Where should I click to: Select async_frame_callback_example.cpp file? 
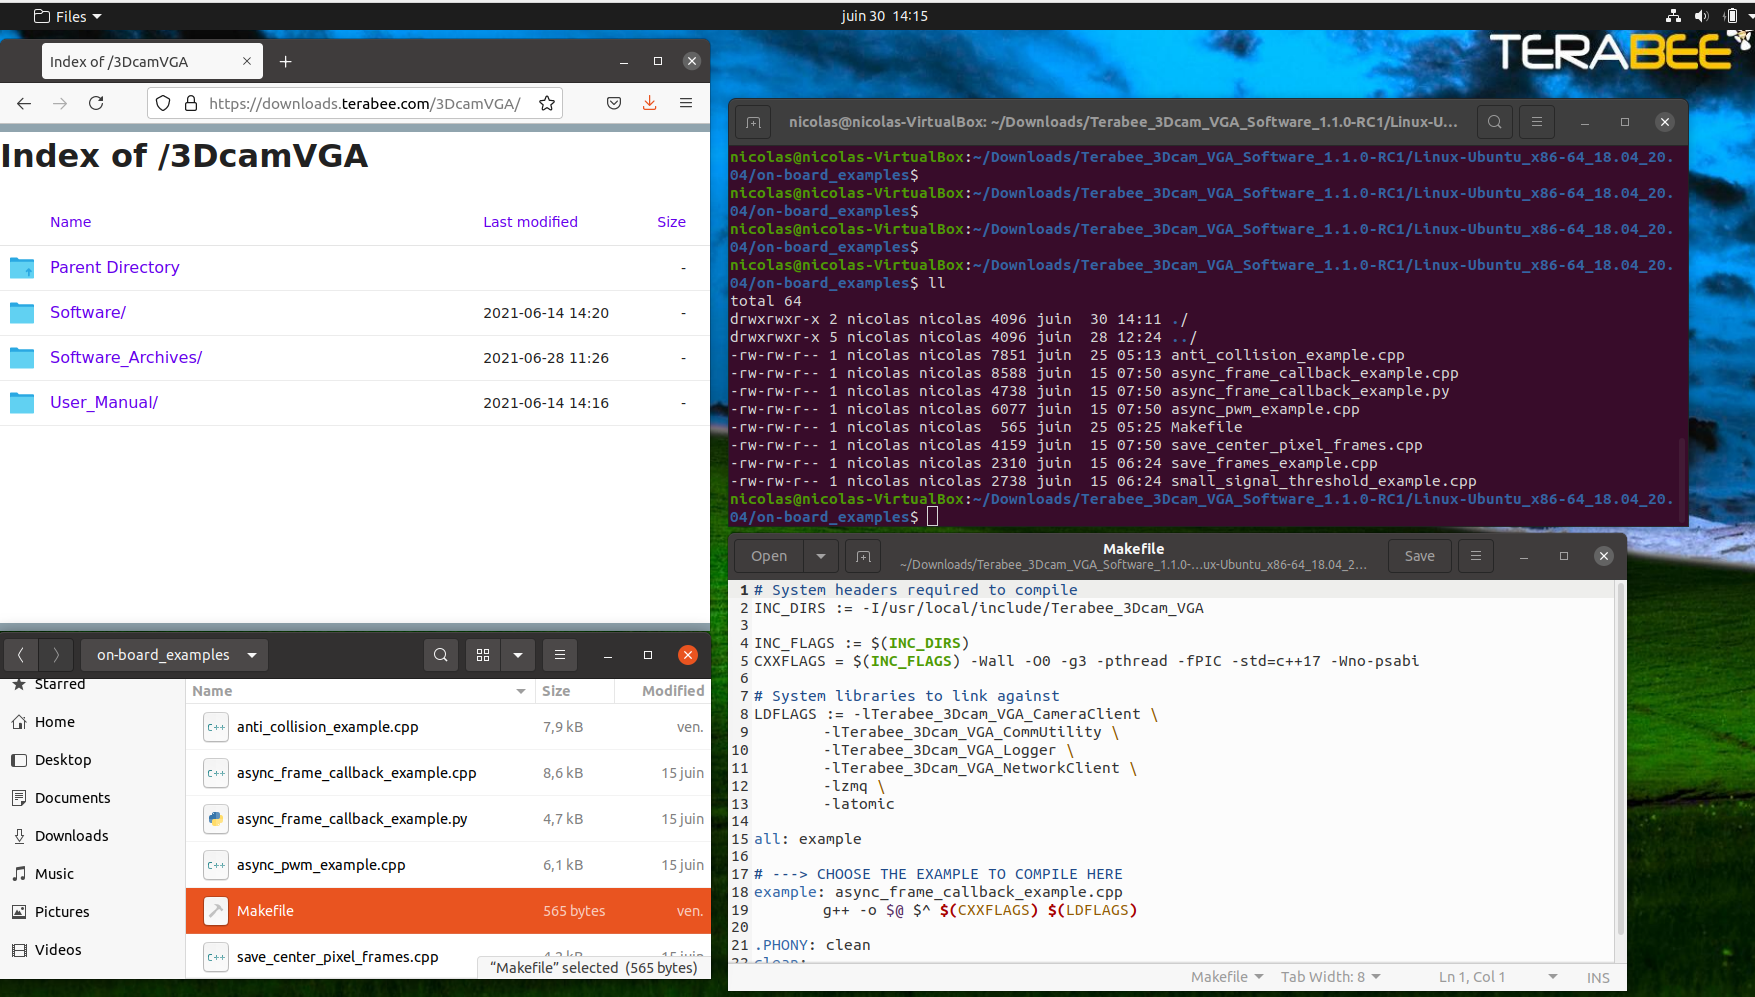click(448, 773)
